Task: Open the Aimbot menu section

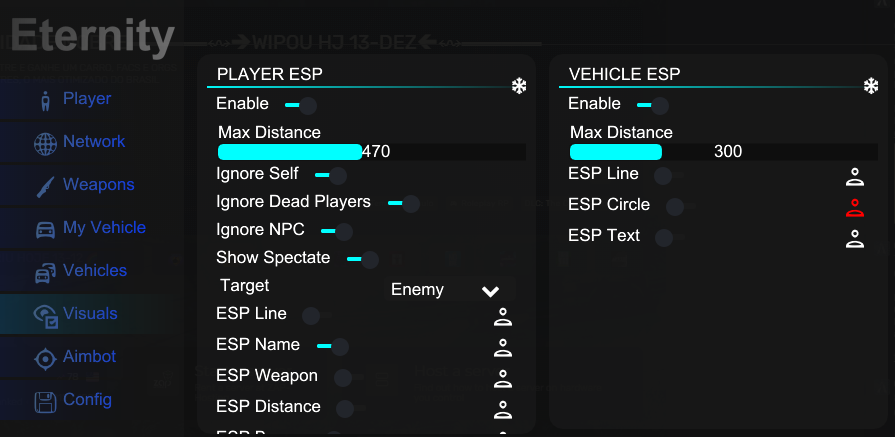Action: pyautogui.click(x=90, y=357)
